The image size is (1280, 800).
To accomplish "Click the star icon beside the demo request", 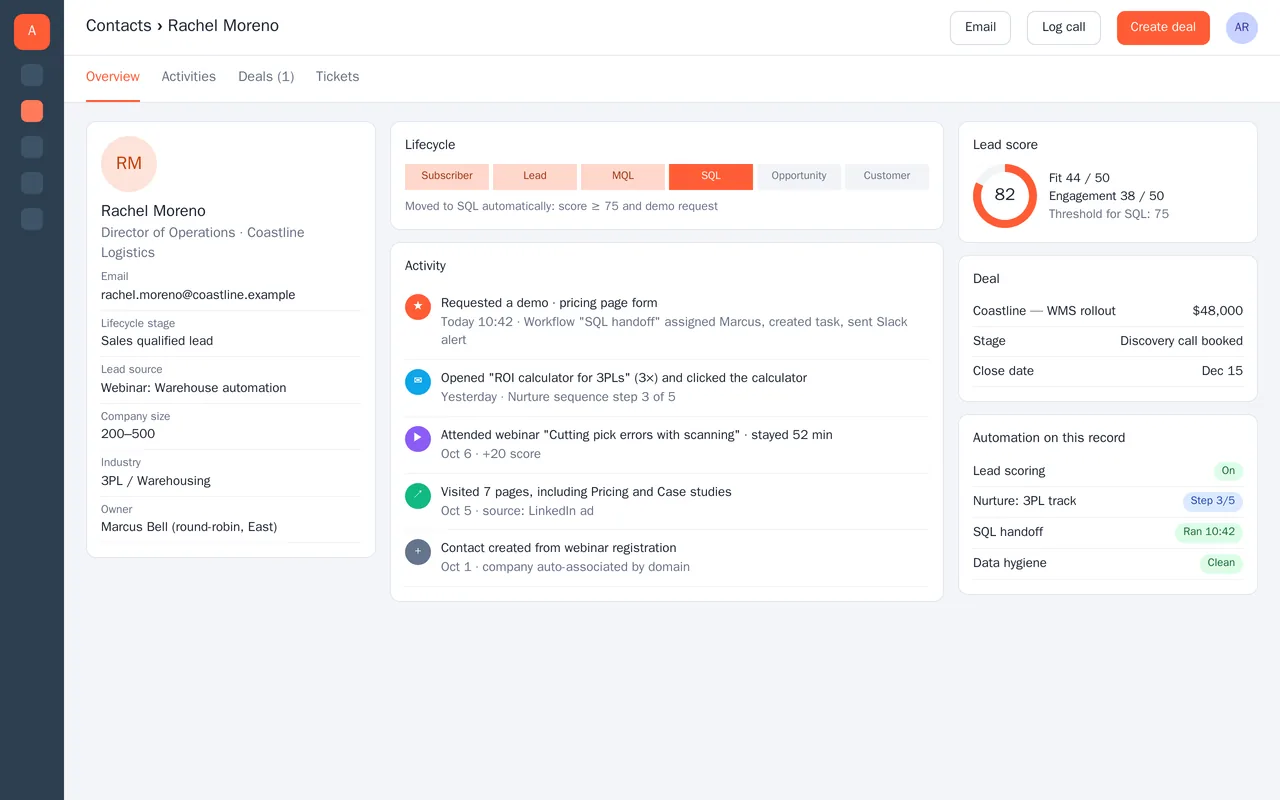I will click(x=418, y=307).
